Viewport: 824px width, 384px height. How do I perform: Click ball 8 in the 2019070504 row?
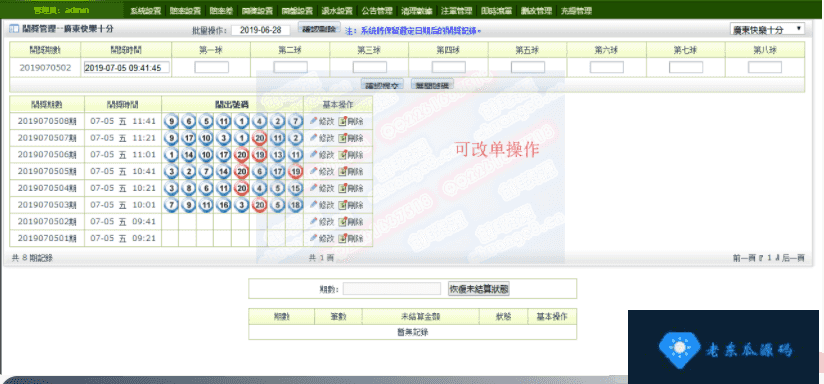(188, 188)
